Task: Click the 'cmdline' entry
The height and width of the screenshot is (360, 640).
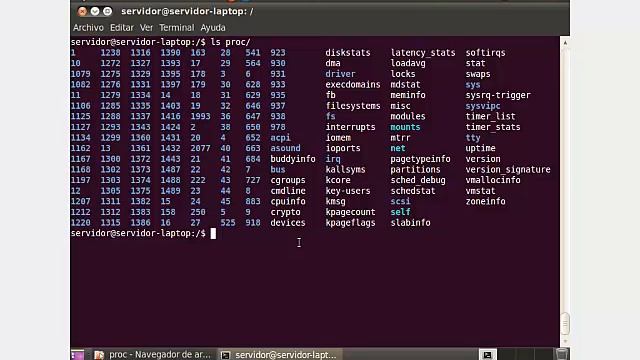Action: coord(288,191)
